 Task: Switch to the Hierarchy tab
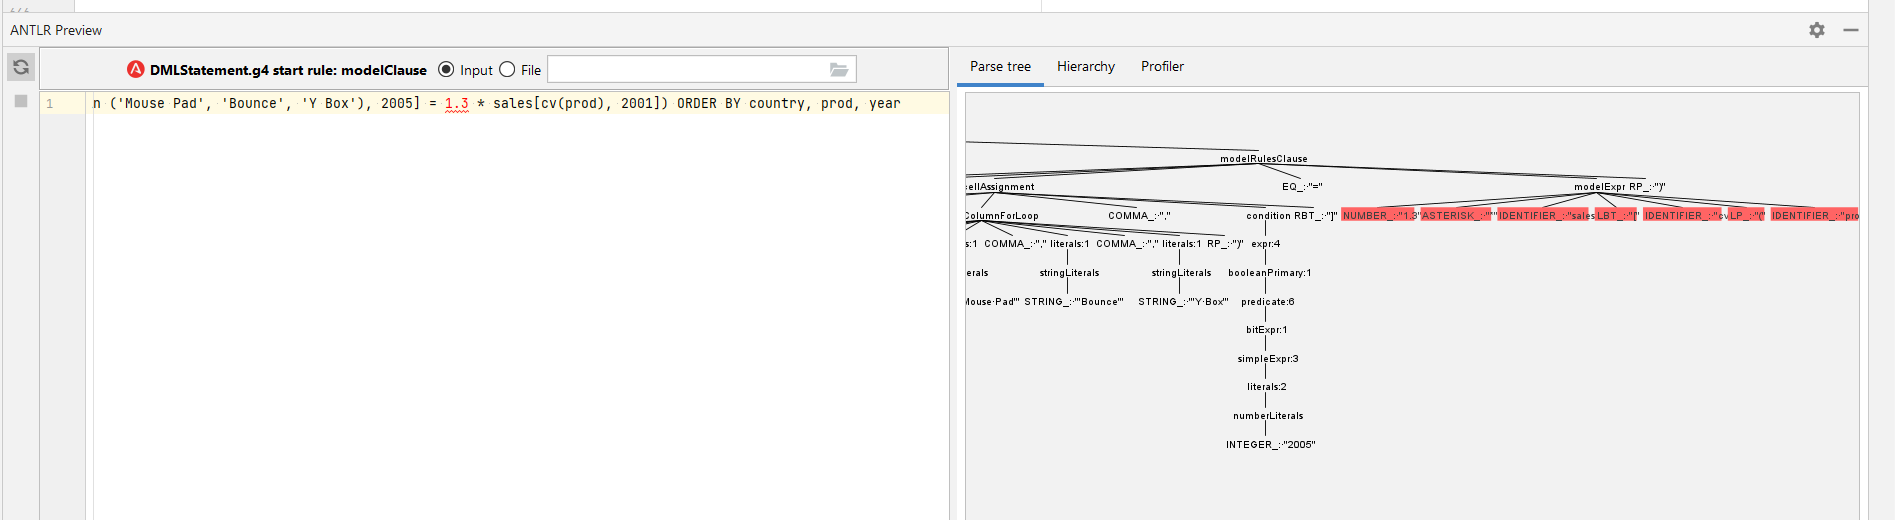[1086, 66]
